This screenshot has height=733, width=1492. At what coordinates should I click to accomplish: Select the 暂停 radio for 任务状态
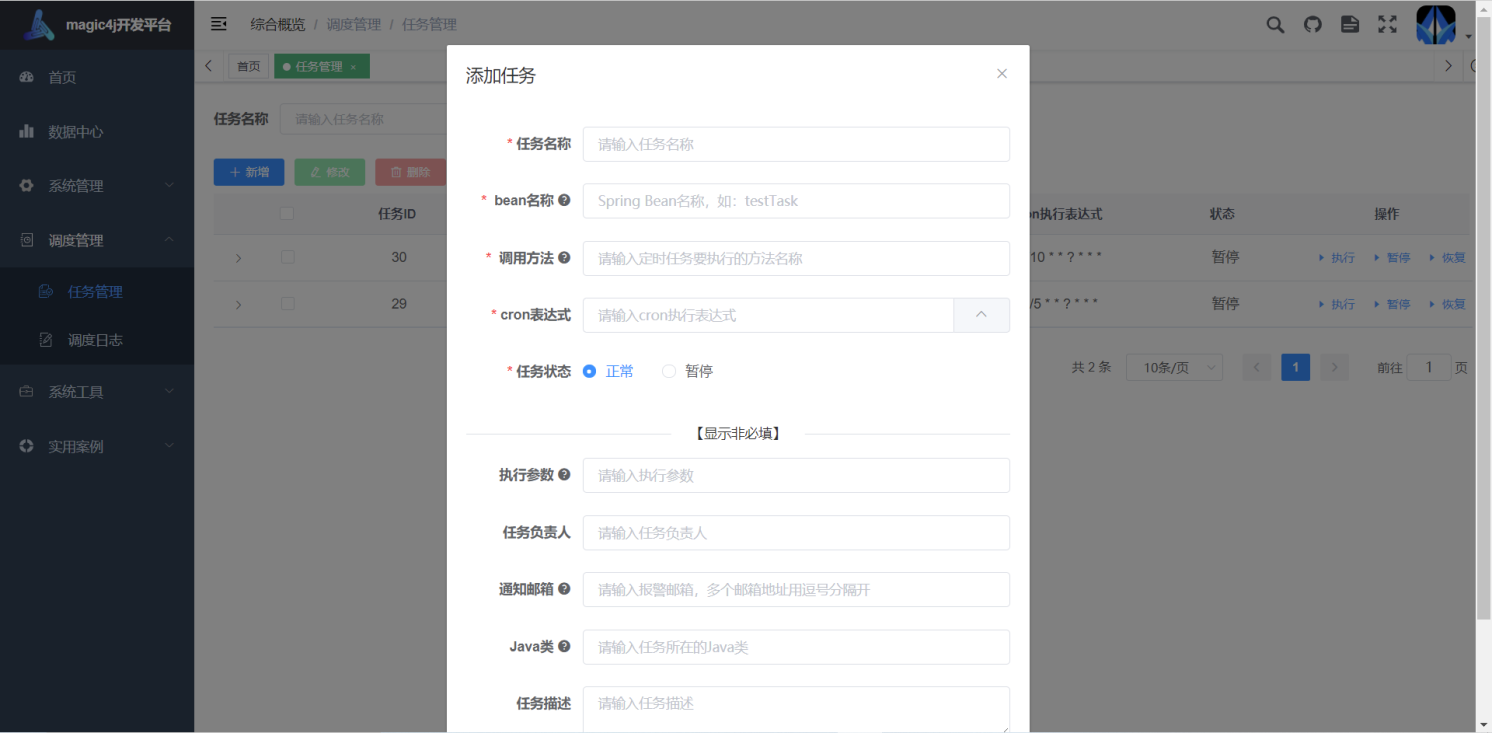point(668,371)
